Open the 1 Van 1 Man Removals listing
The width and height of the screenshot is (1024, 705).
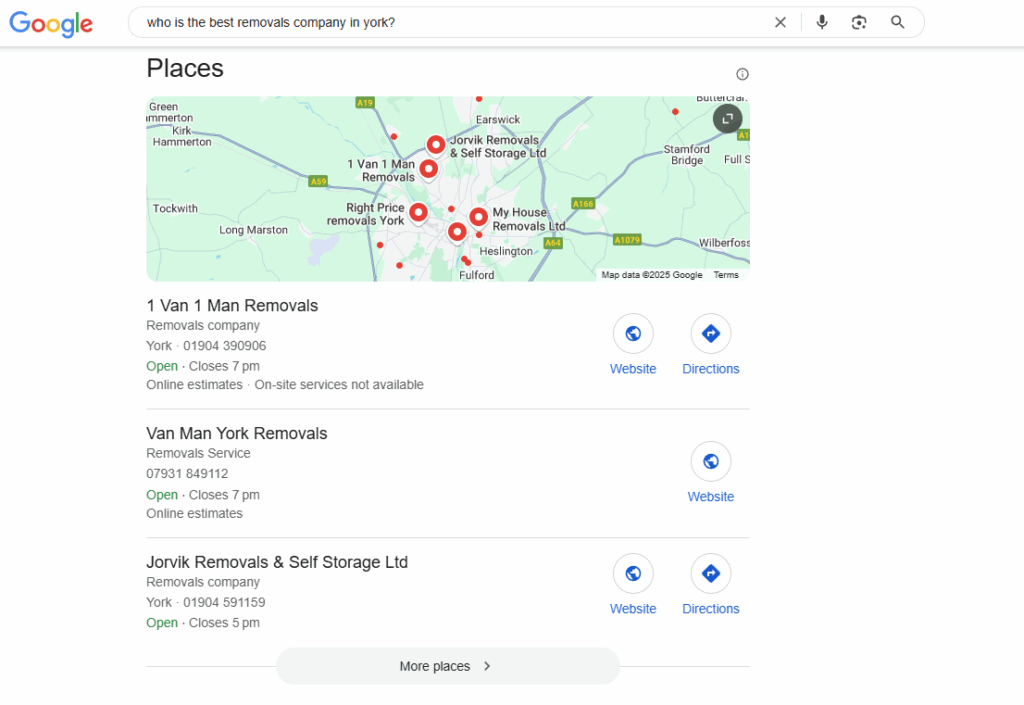pos(232,306)
